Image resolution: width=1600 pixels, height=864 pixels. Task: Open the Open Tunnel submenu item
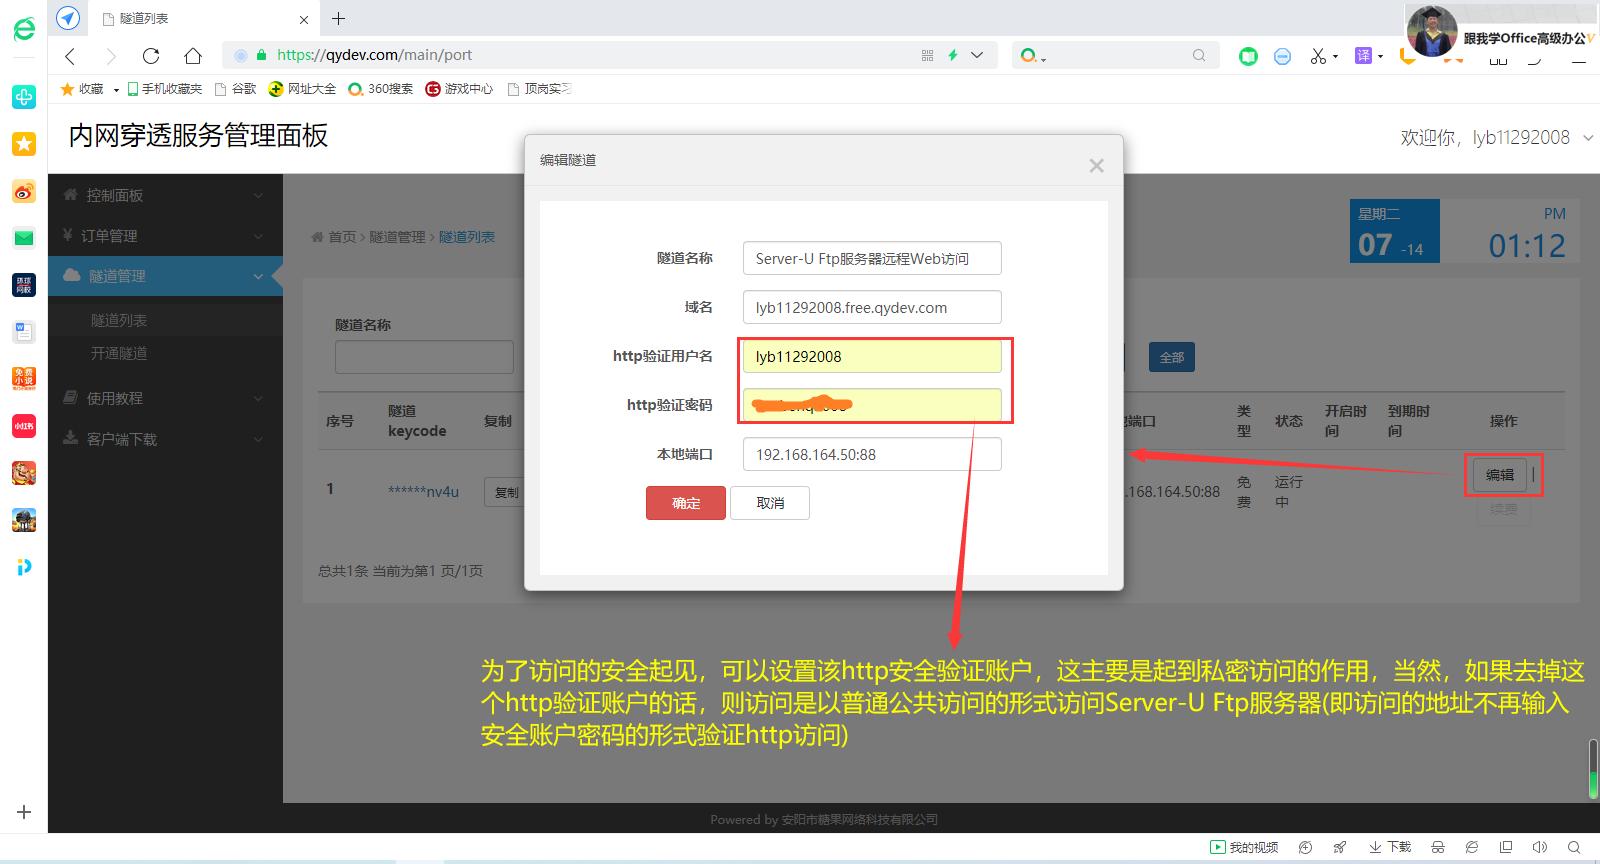pos(119,353)
